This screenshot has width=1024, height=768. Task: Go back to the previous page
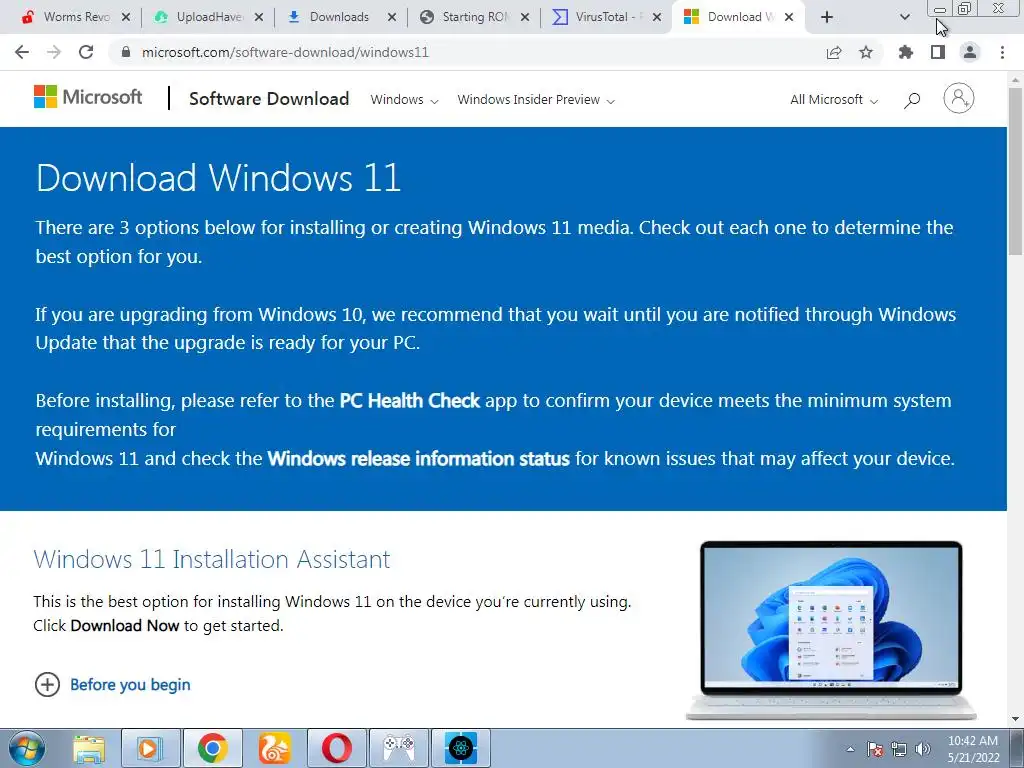point(22,52)
